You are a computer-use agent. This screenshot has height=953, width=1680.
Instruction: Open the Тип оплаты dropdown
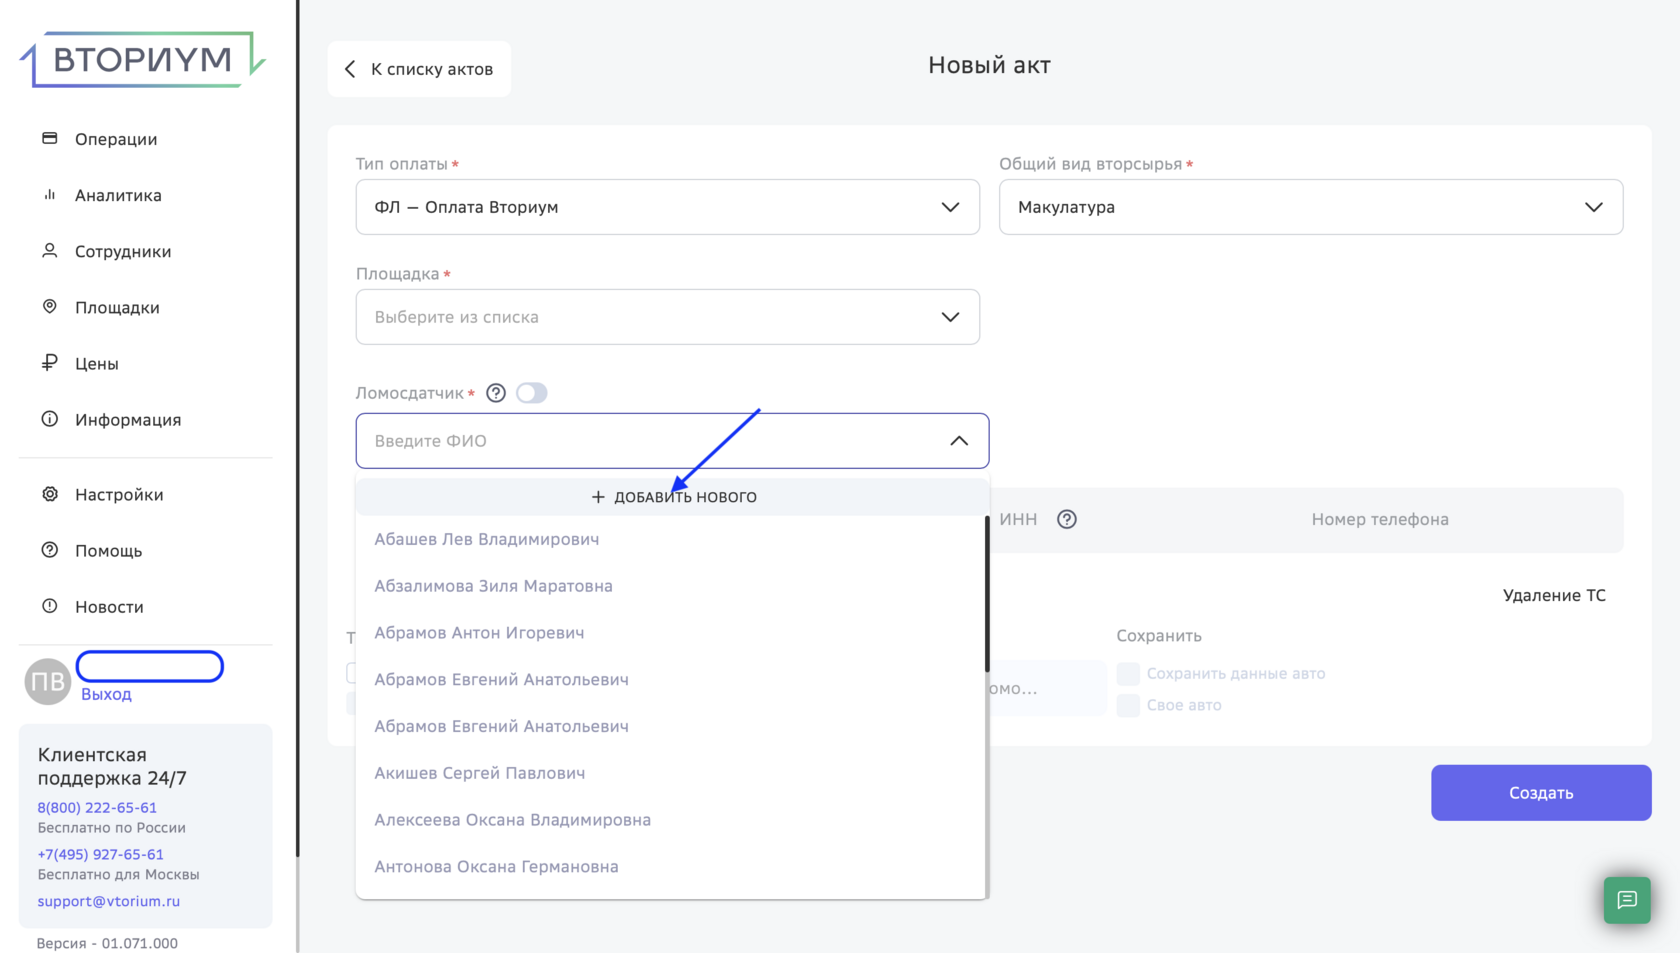pyautogui.click(x=667, y=207)
